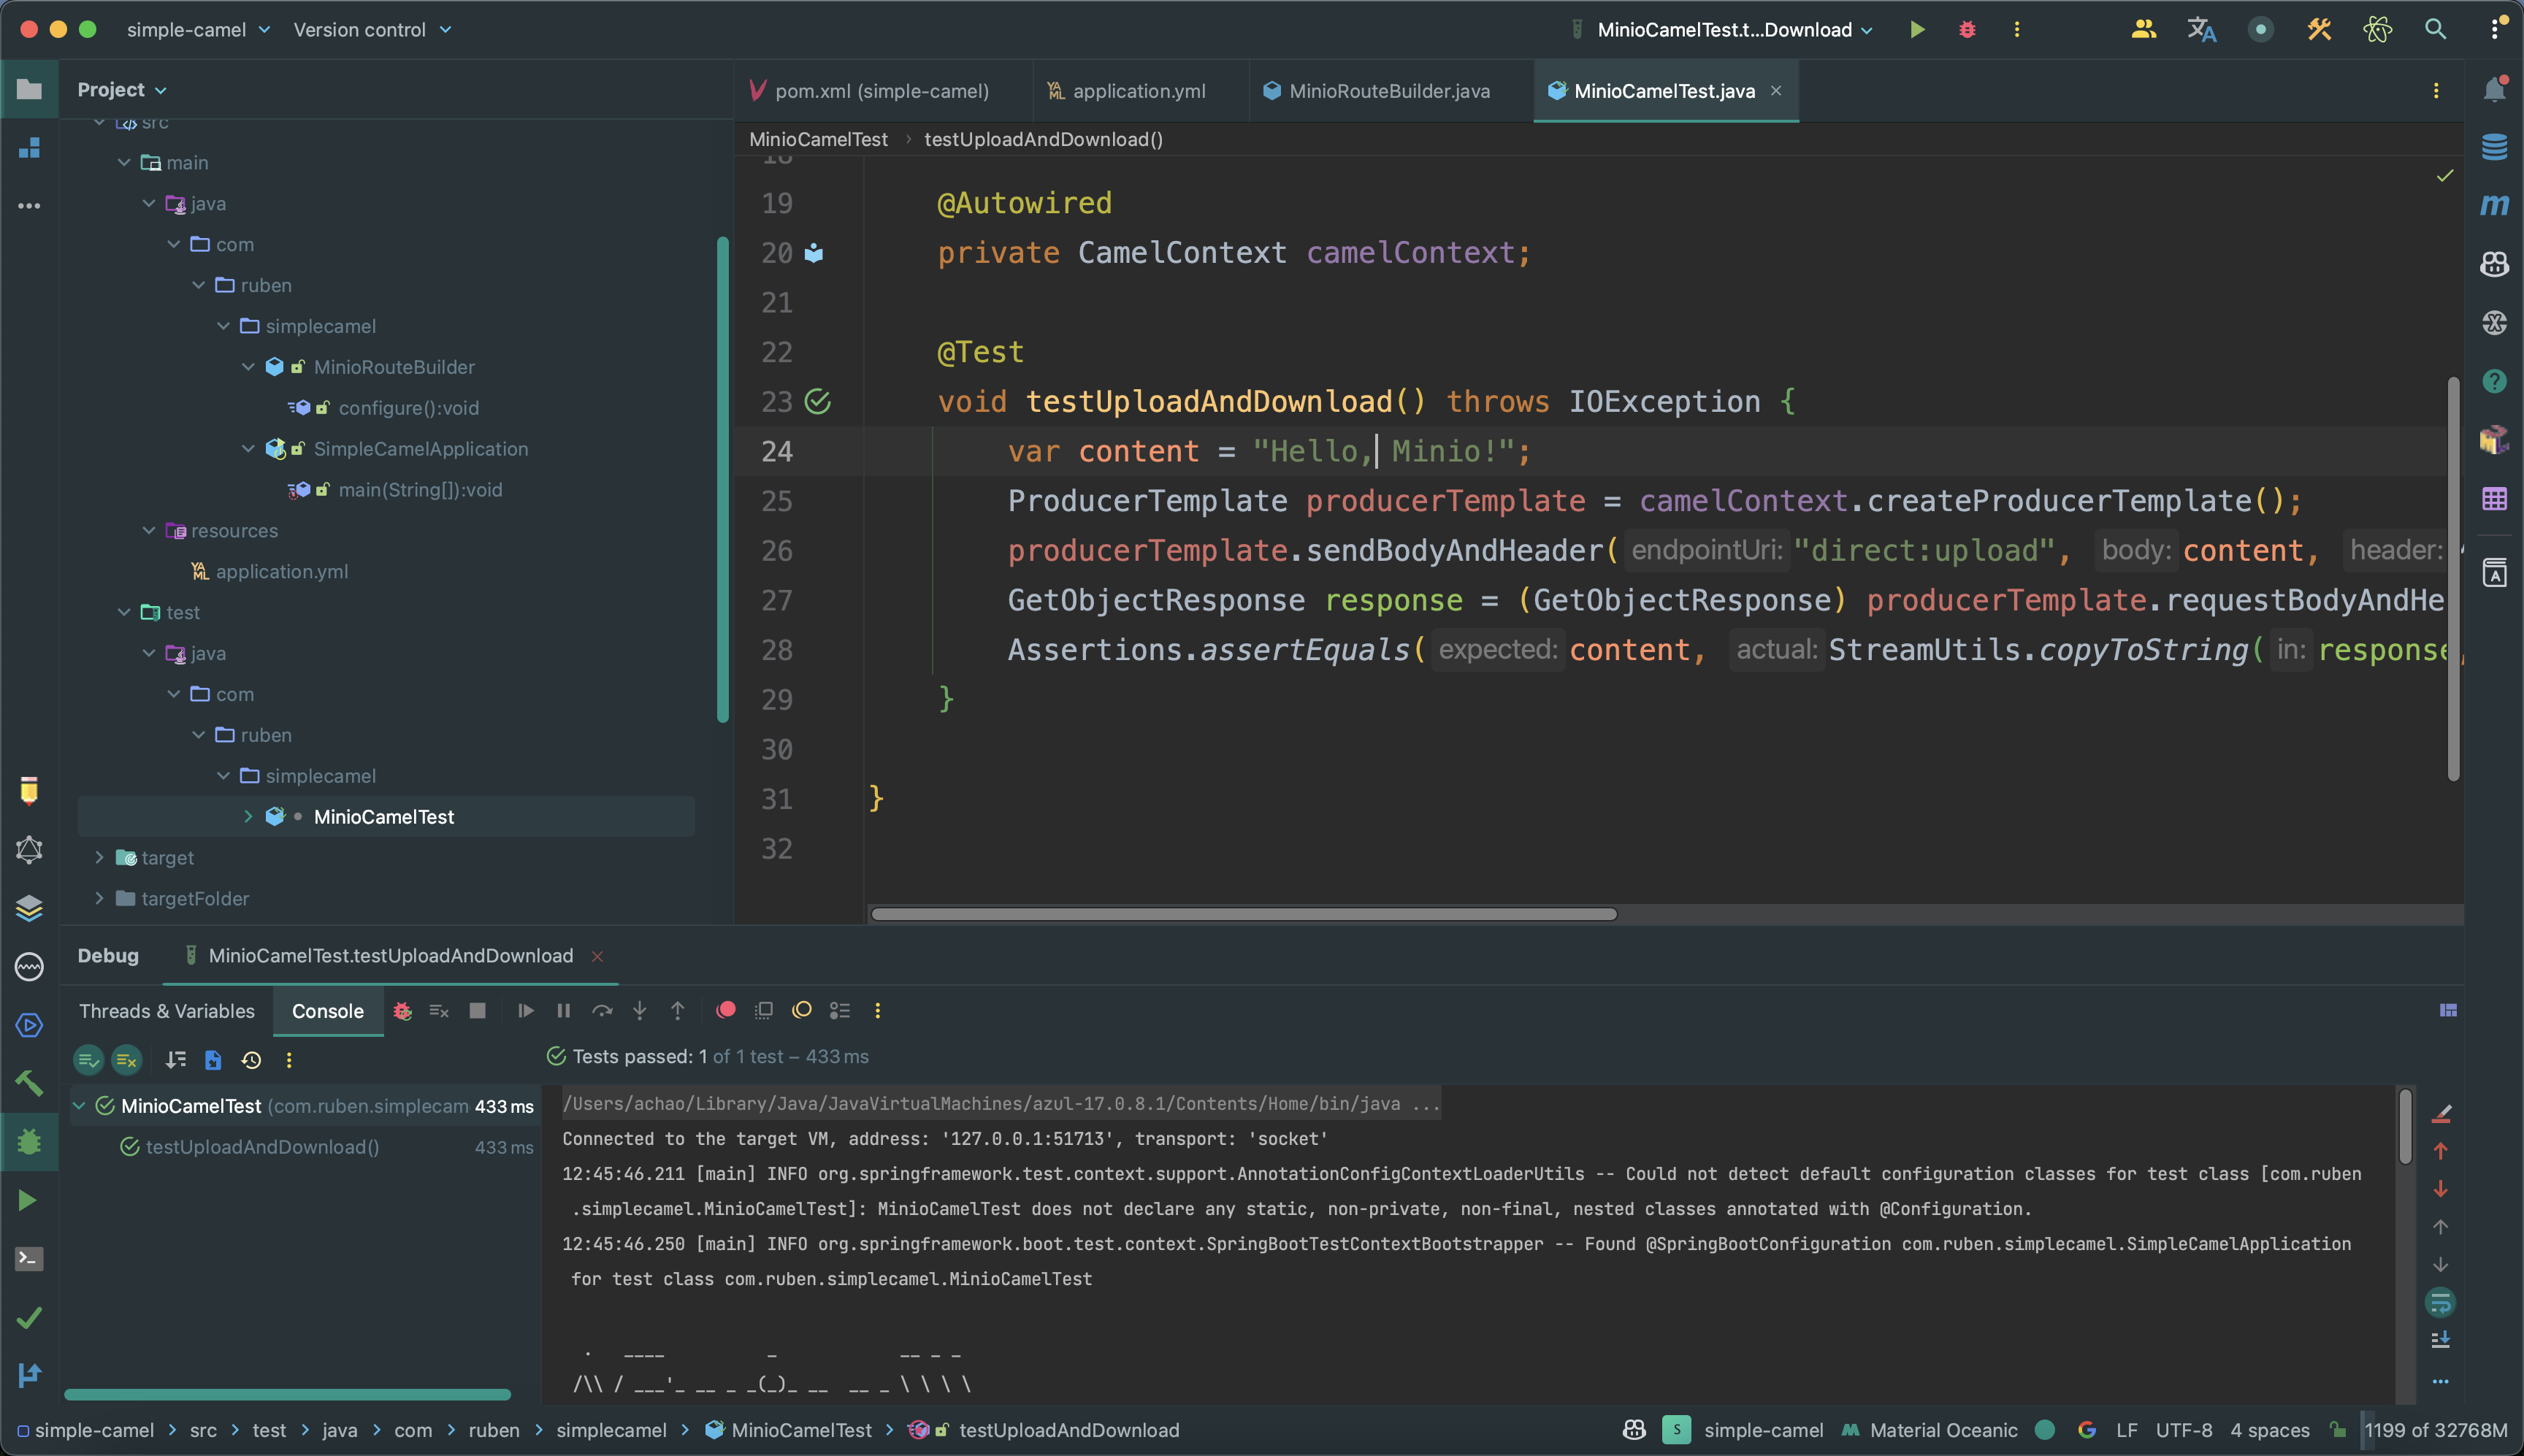Expand the target folder in tree
2524x1456 pixels.
click(99, 858)
